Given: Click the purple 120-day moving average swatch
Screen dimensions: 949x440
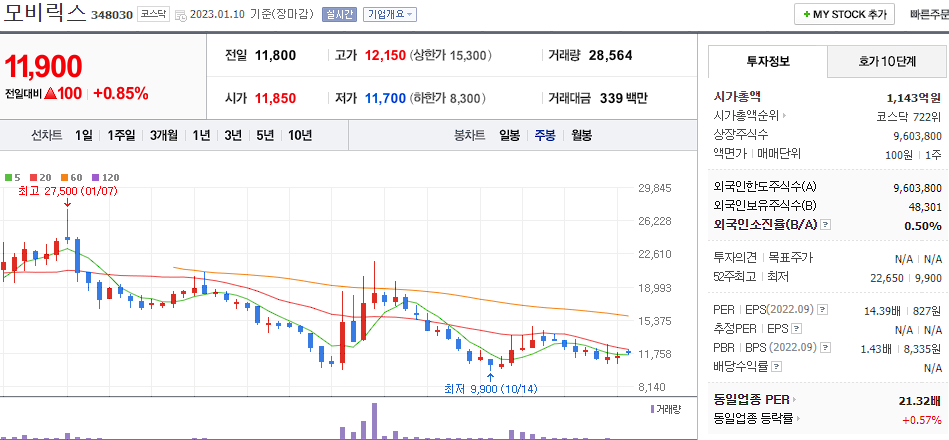Looking at the screenshot, I should coord(95,178).
